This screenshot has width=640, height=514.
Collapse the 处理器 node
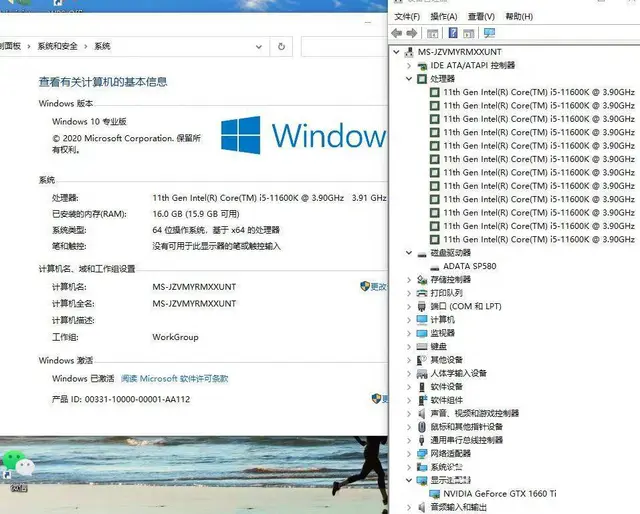click(x=409, y=79)
